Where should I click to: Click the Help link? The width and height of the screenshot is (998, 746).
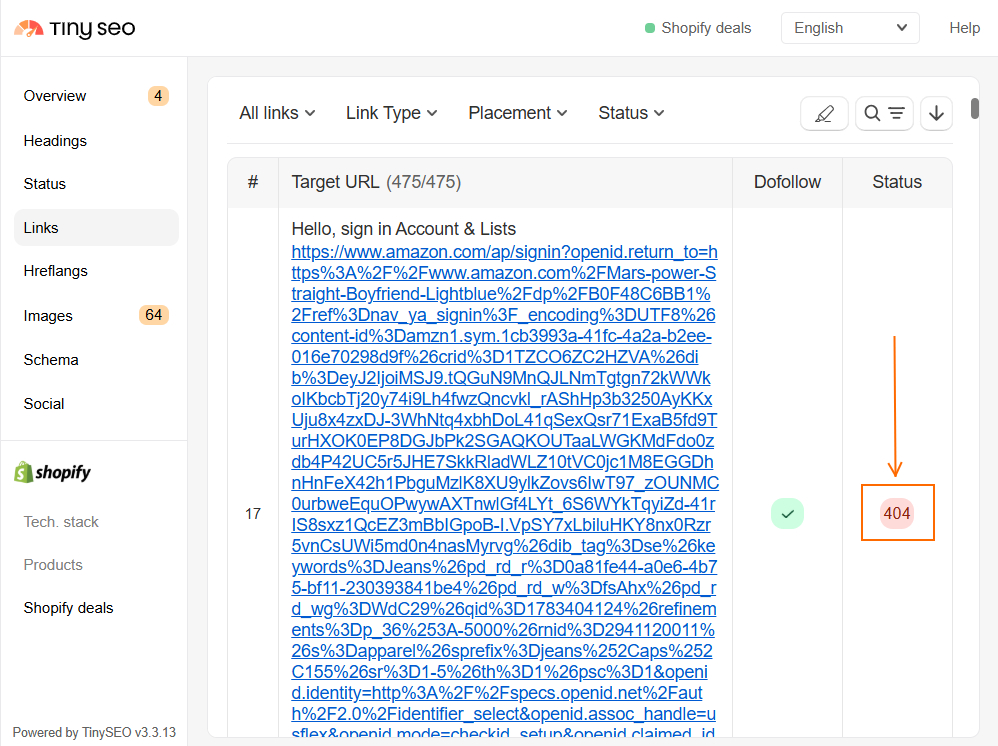964,28
